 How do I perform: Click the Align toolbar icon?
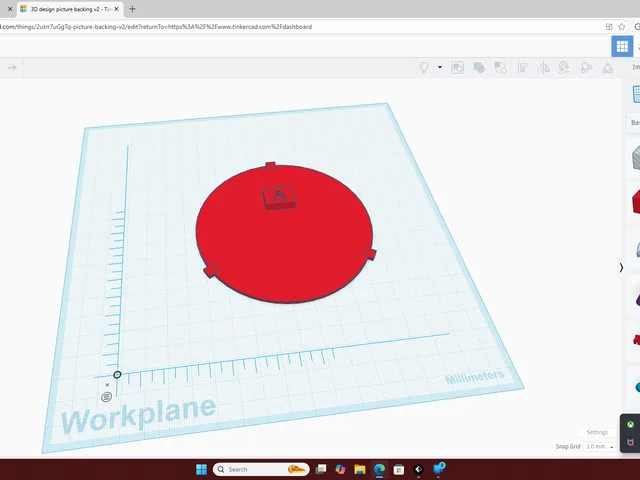click(x=522, y=67)
